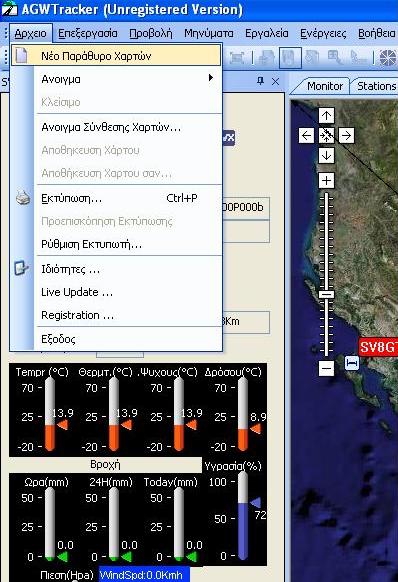
Task: Pan the map down with arrow icon
Action: tap(326, 156)
